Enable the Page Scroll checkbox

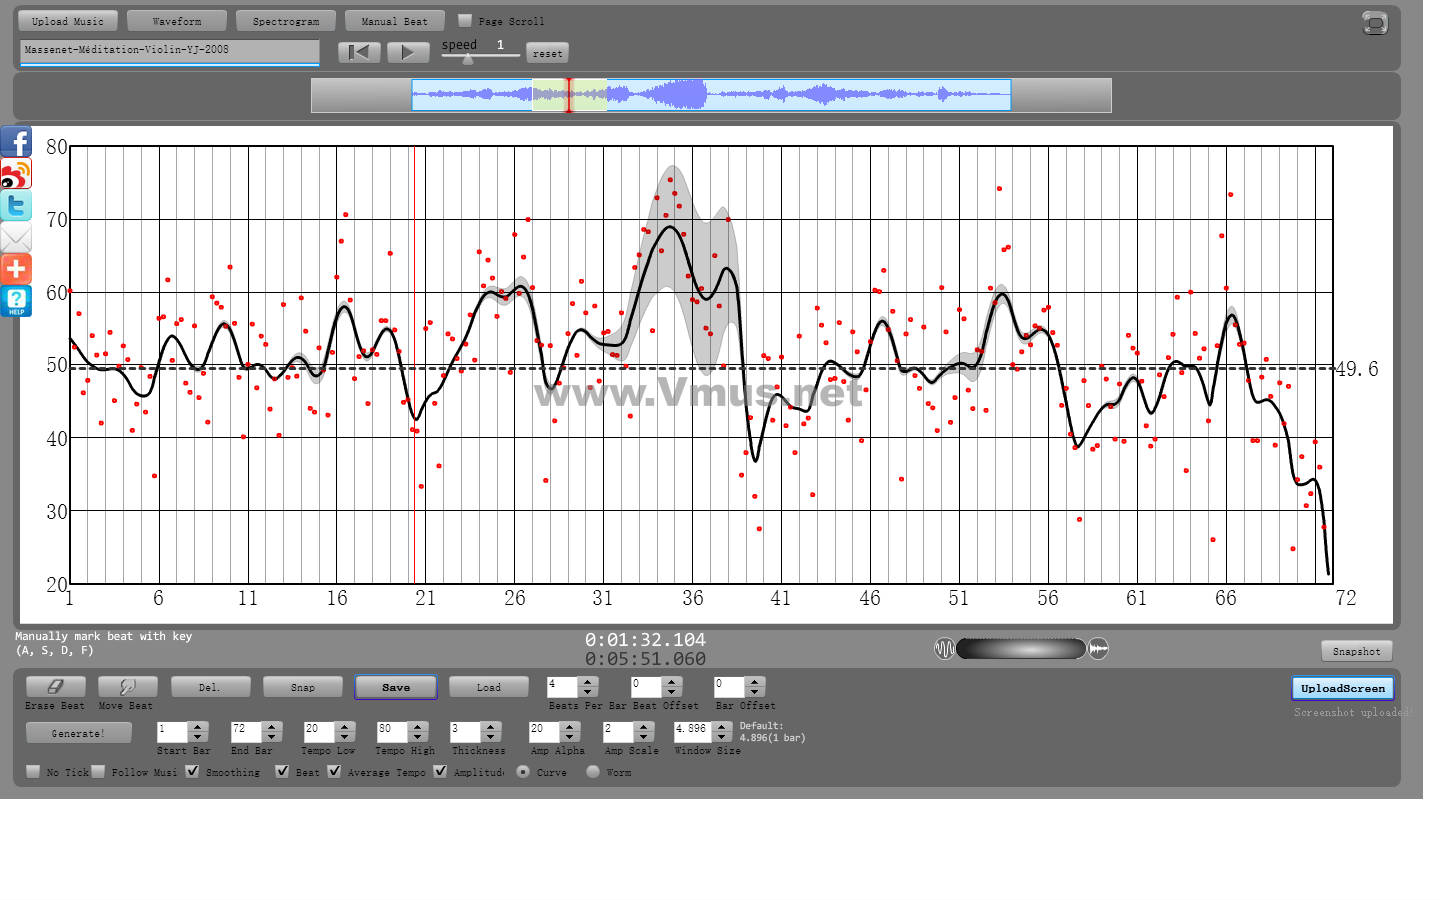coord(465,20)
